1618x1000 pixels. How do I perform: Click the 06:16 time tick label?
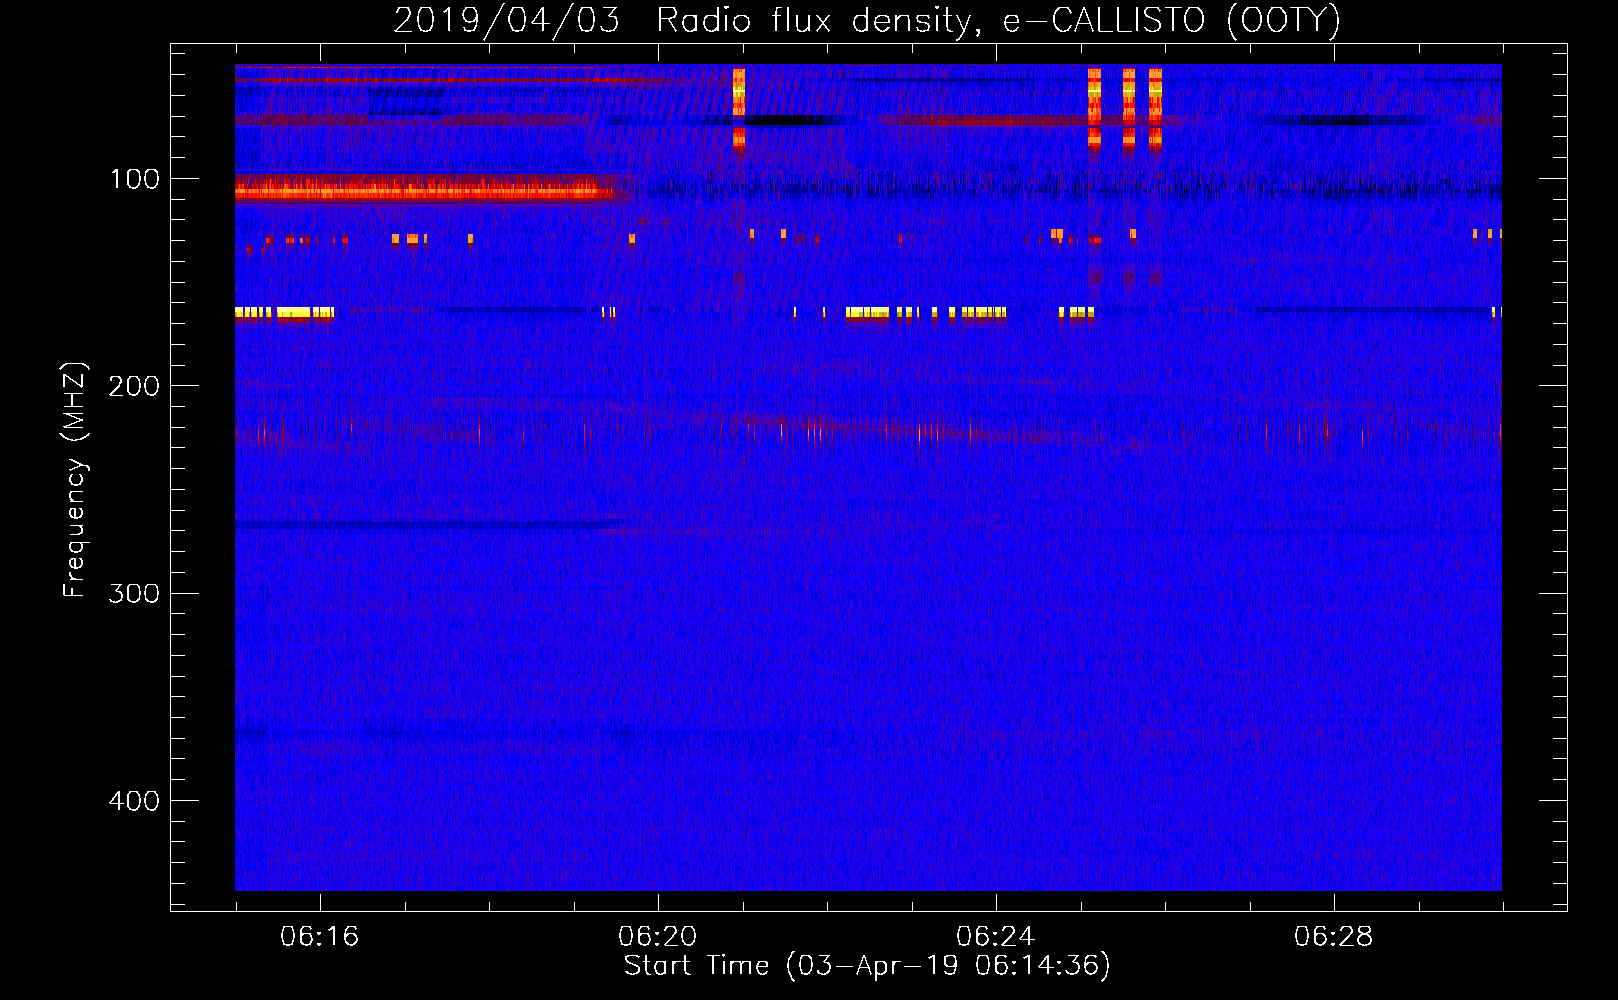pyautogui.click(x=319, y=937)
